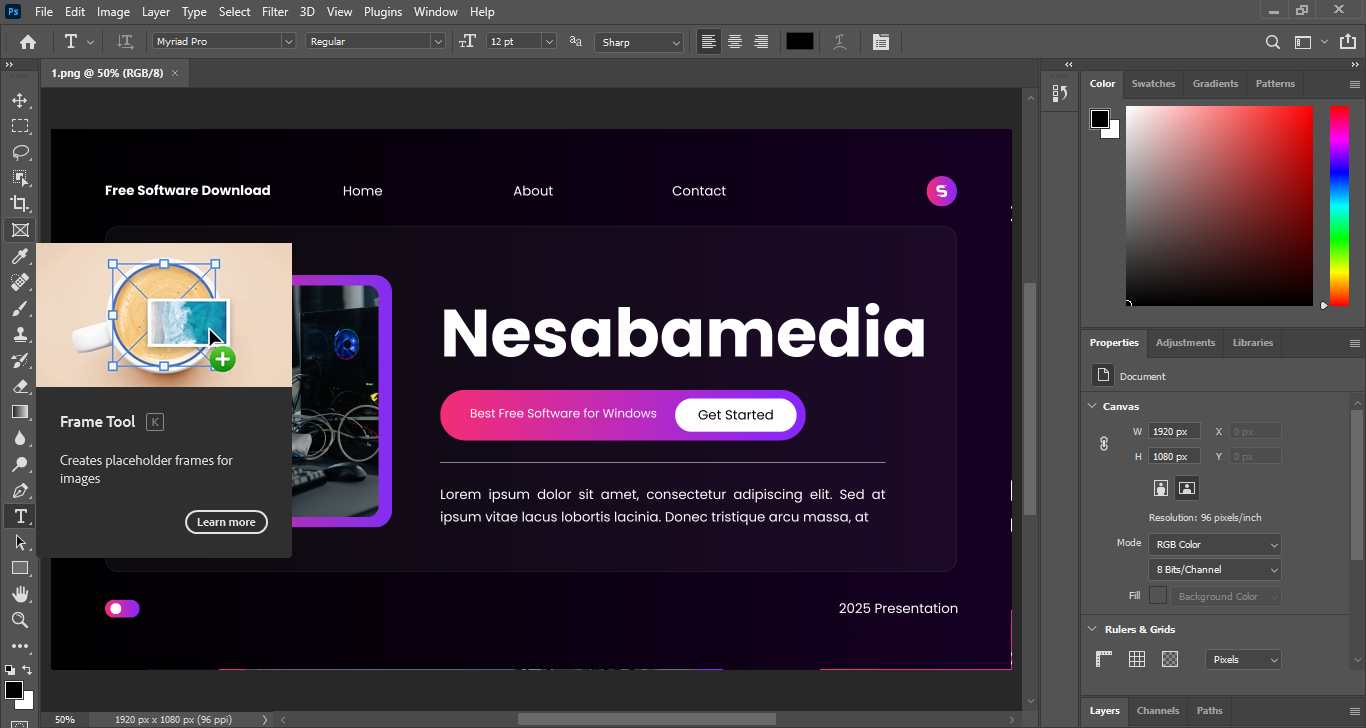Set canvas orientation to portrait
Screen dimensions: 1366x728
[1160, 488]
